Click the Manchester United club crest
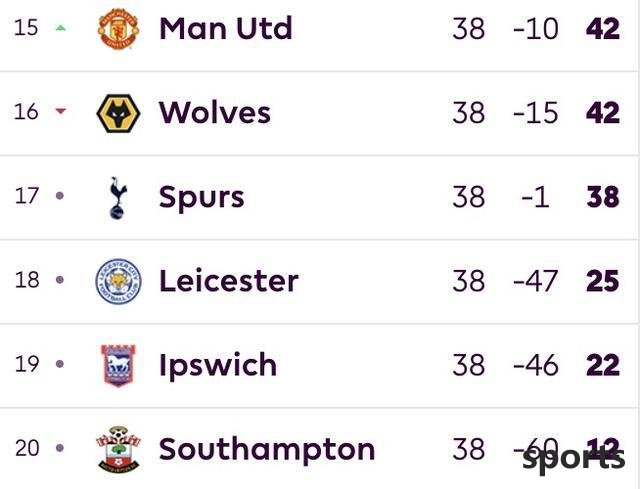Image resolution: width=640 pixels, height=489 pixels. (118, 28)
